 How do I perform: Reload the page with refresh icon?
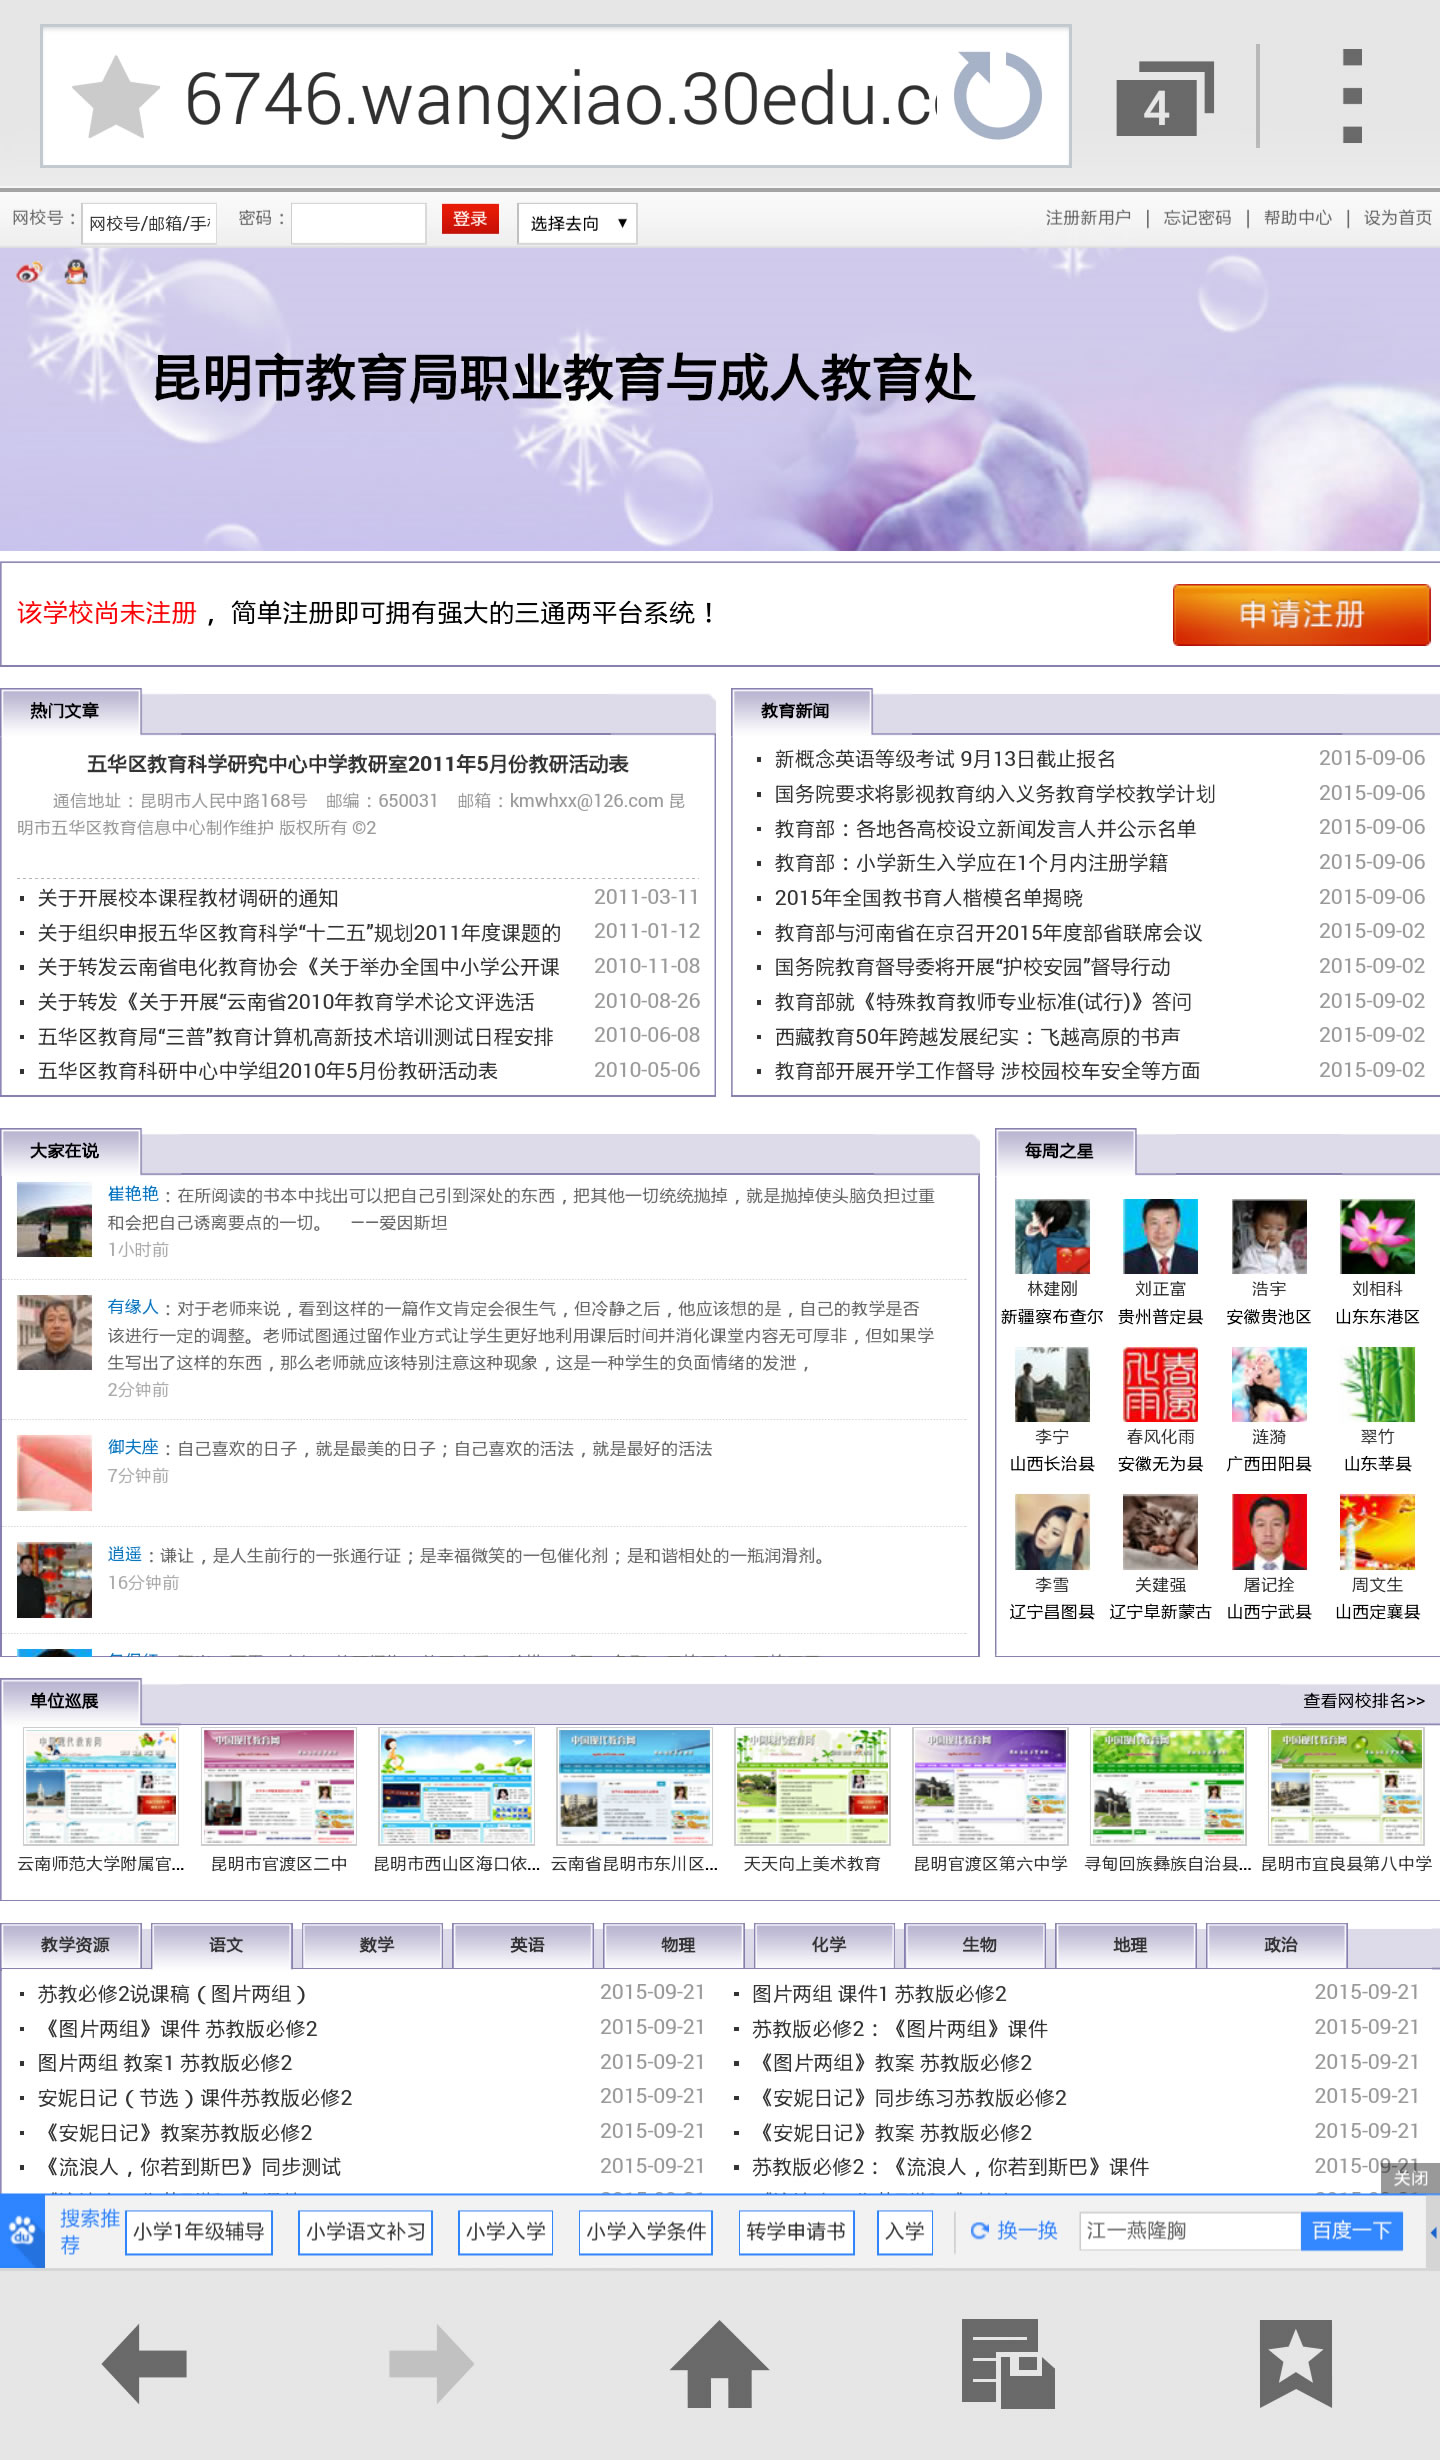click(x=997, y=97)
